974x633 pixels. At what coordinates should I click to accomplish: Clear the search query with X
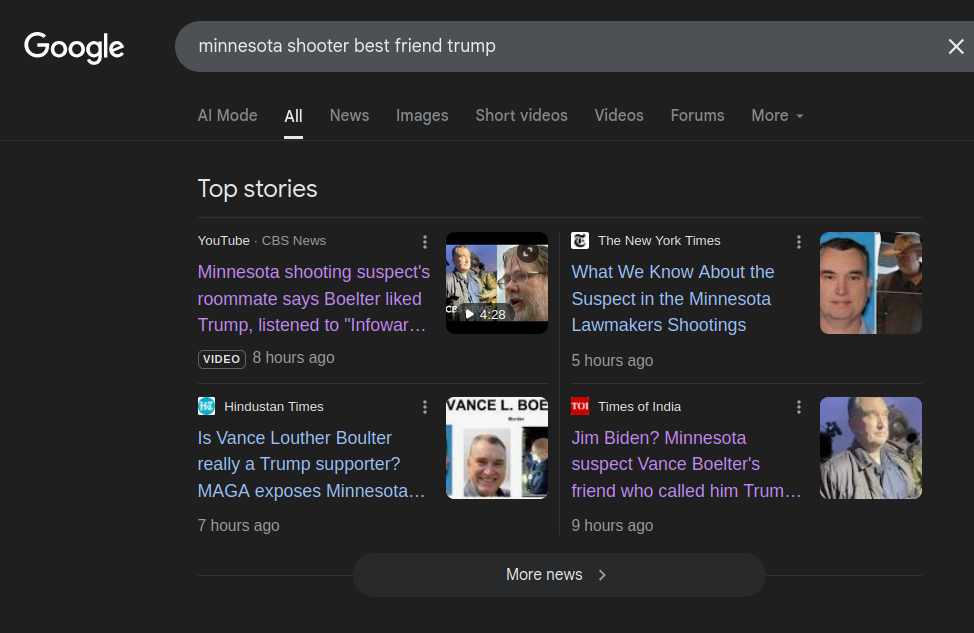(956, 47)
